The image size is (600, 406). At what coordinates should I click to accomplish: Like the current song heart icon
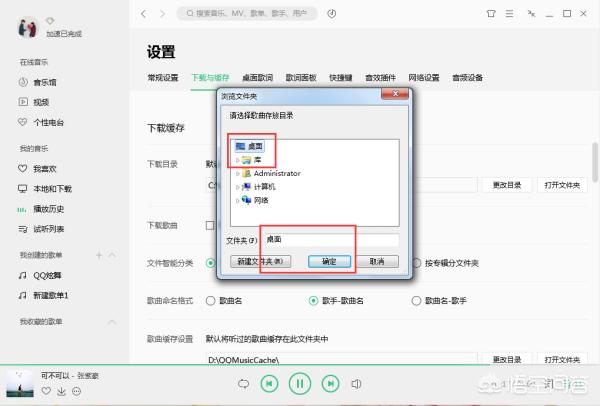click(46, 391)
